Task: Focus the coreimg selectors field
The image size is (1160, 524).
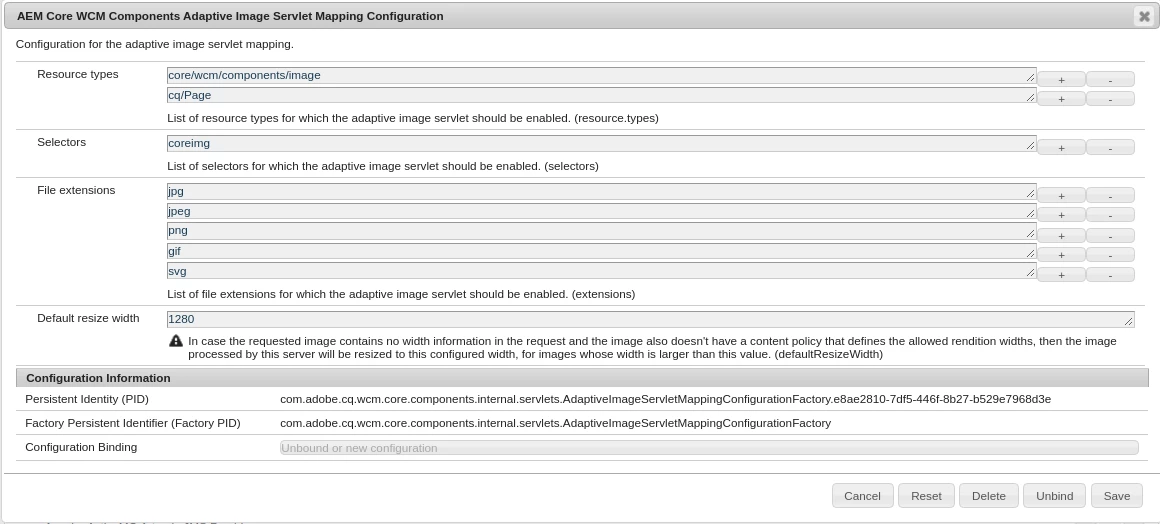Action: tap(601, 144)
